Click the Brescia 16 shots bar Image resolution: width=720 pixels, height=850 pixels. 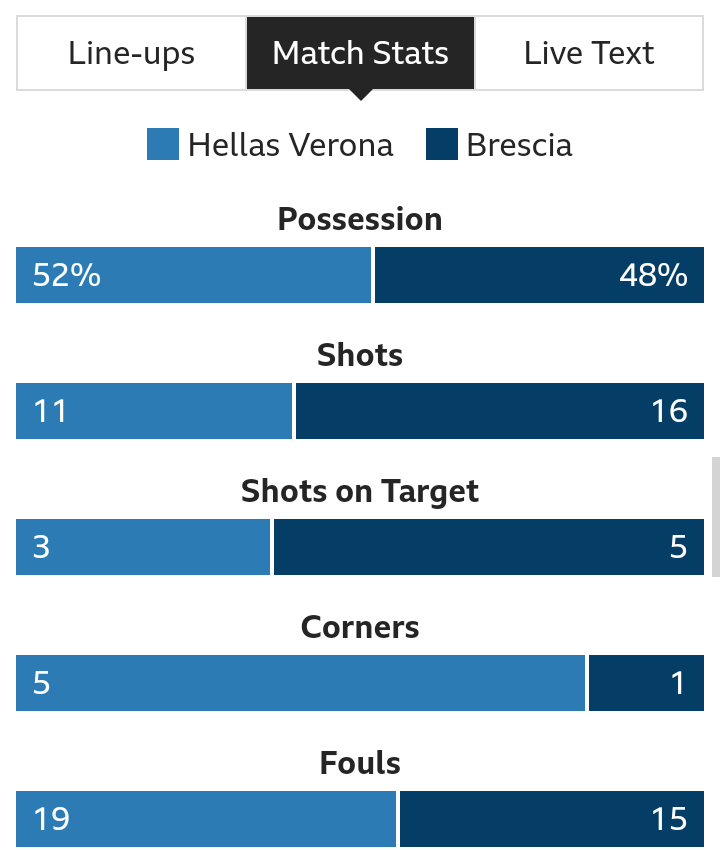point(500,411)
